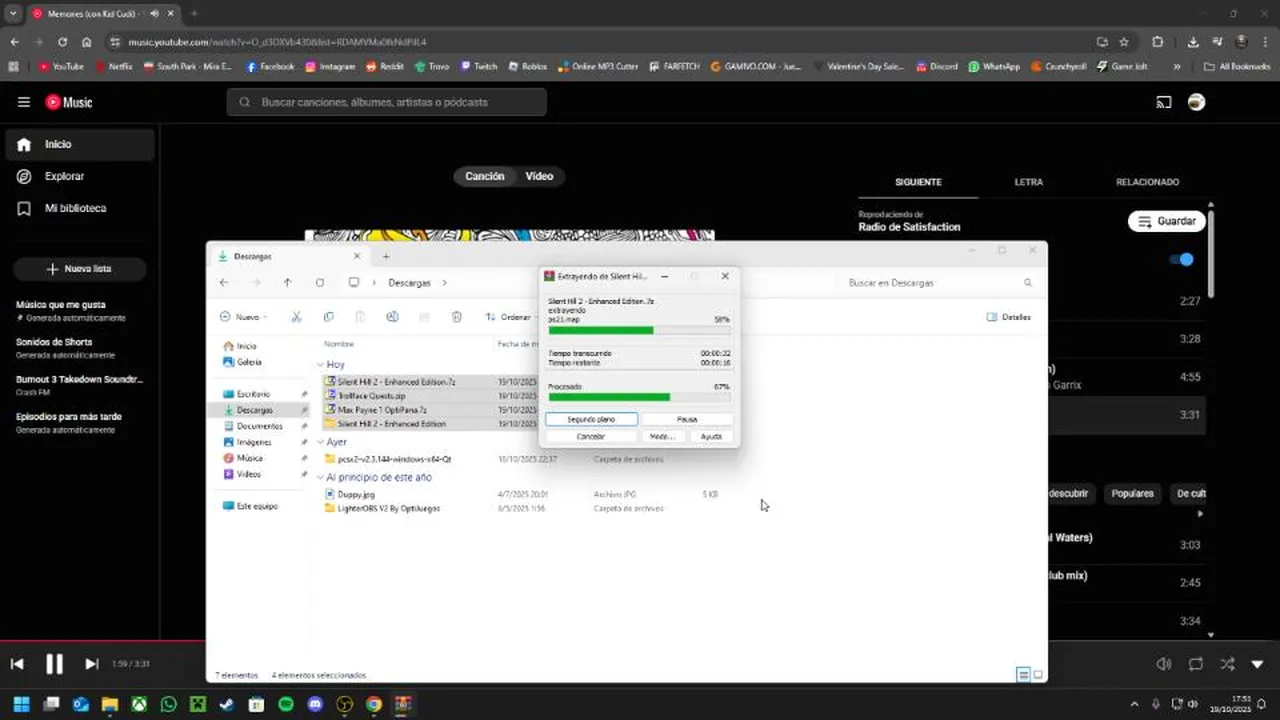The height and width of the screenshot is (720, 1280).
Task: Switch Explorer to large thumbnails view
Action: [1038, 675]
